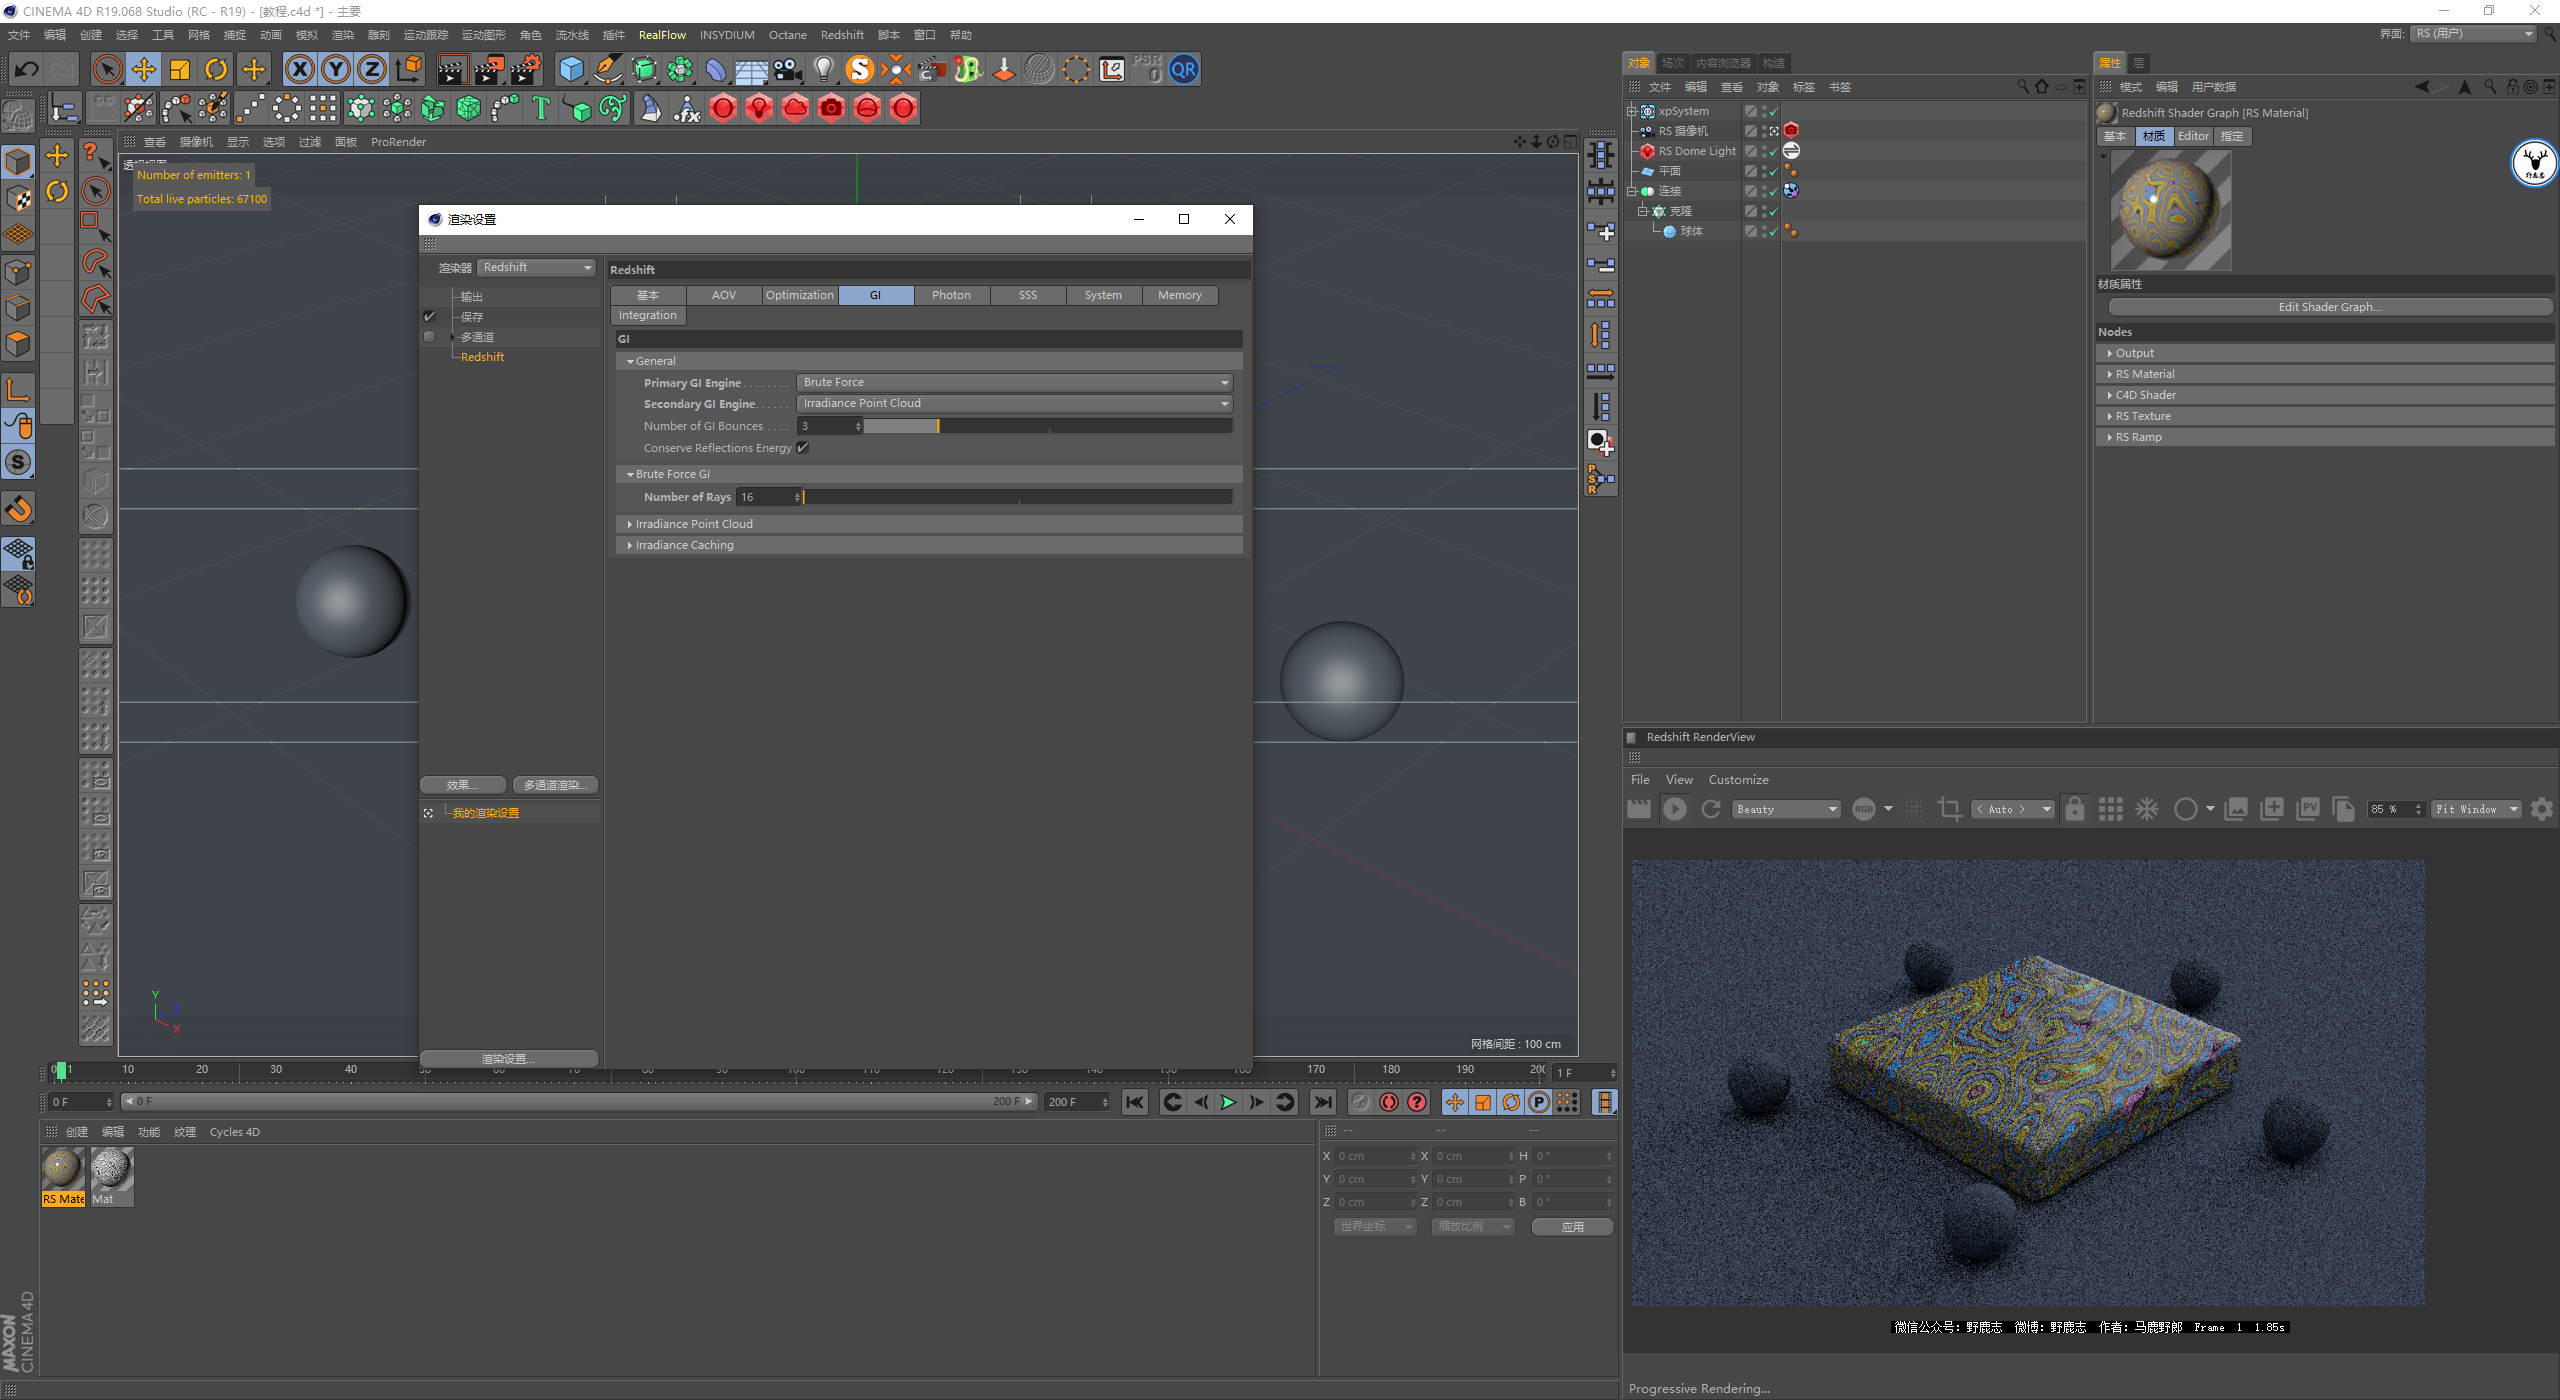2560x1400 pixels.
Task: Add a Cube primitive object
Action: coord(571,69)
